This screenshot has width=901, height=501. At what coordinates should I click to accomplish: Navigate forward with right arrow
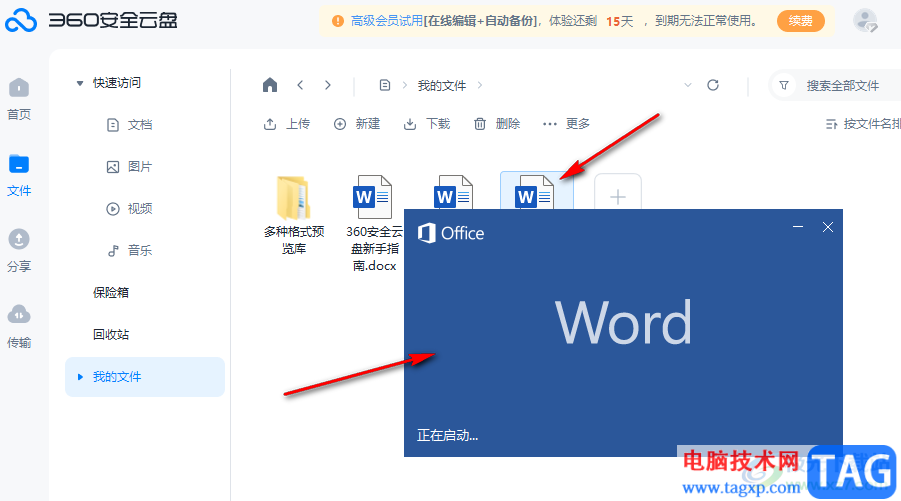pyautogui.click(x=328, y=85)
